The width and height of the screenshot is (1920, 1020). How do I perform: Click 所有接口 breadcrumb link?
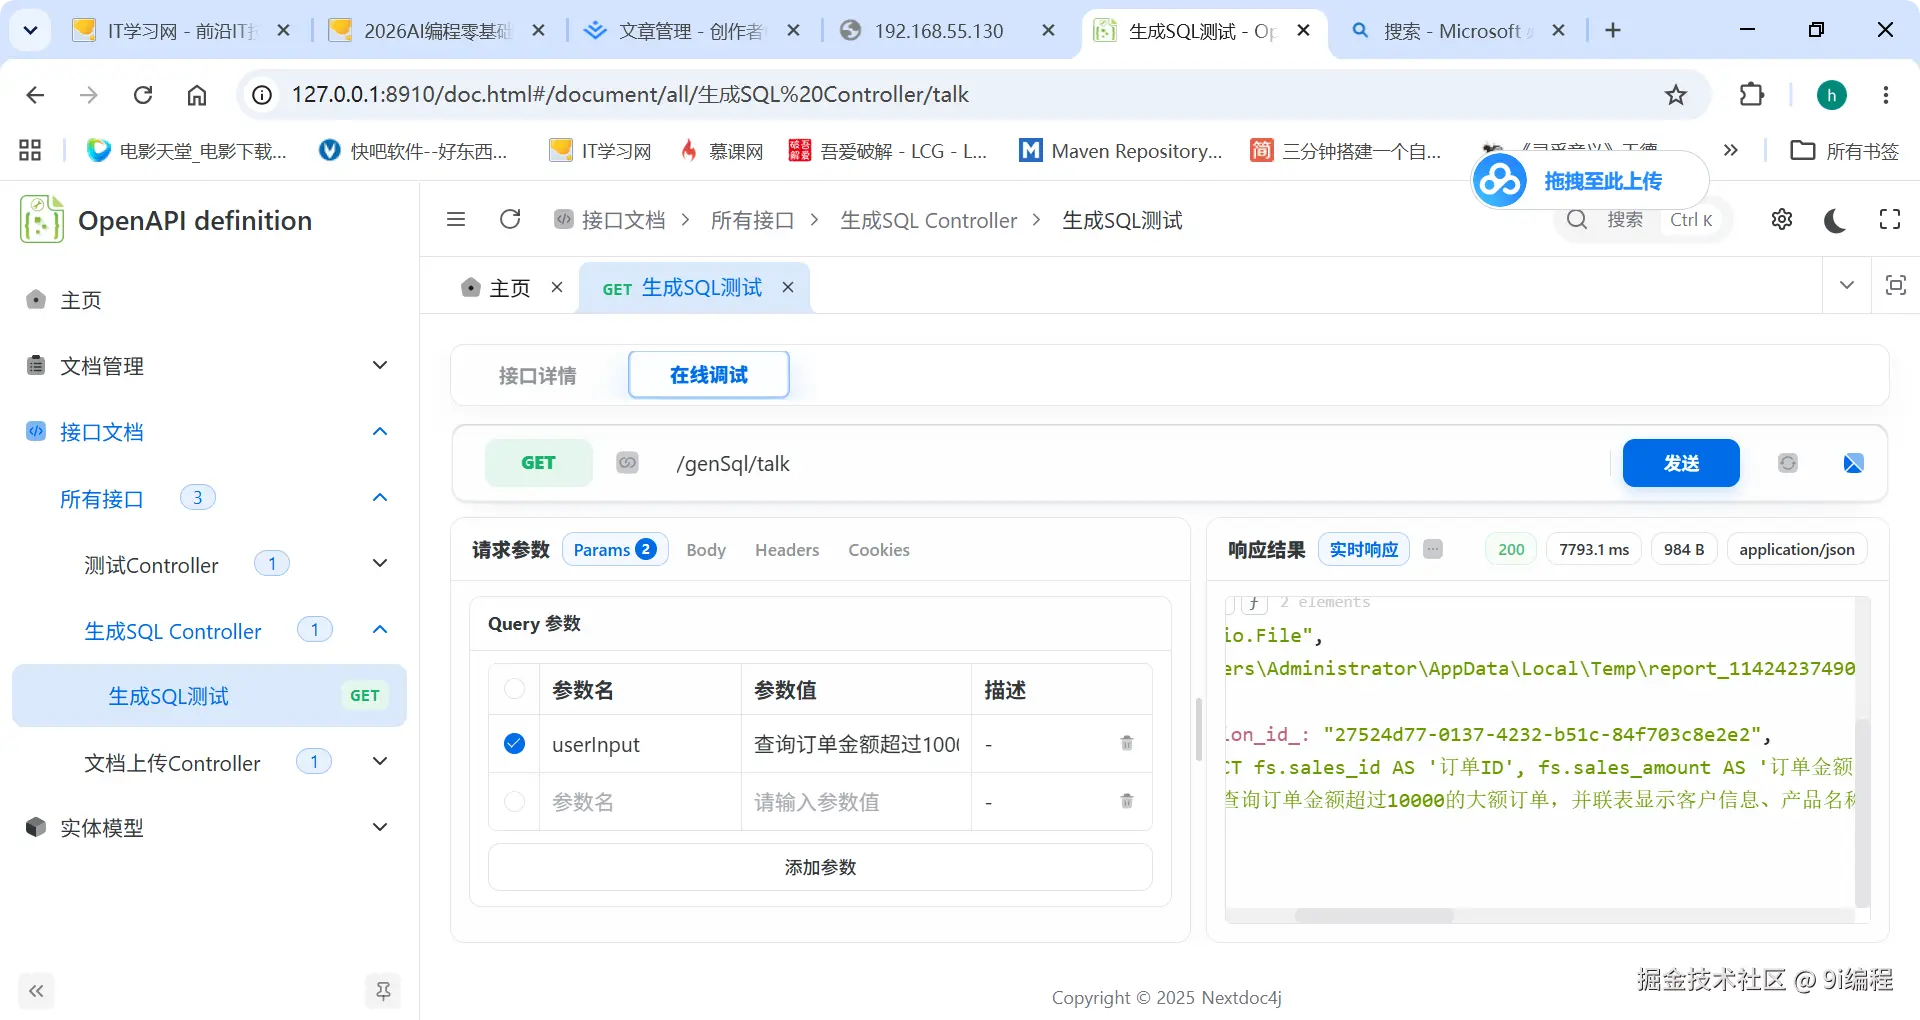click(x=752, y=220)
